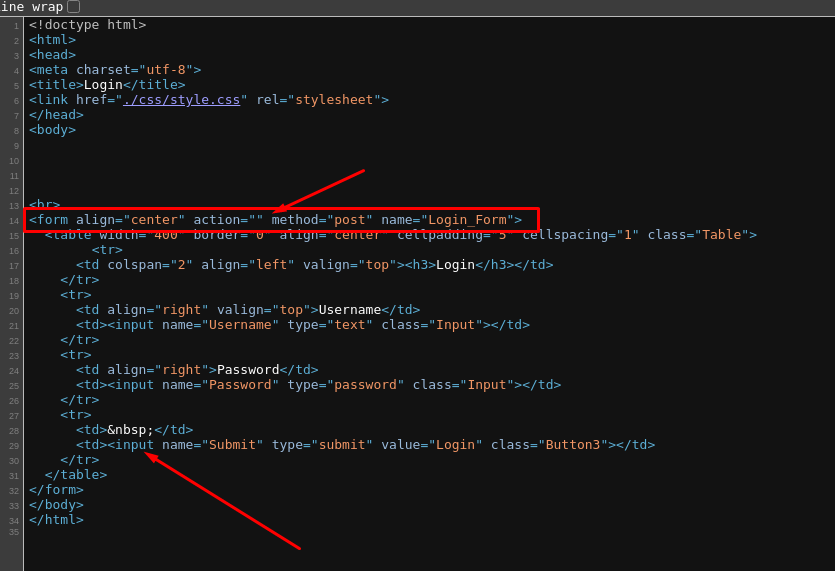
Task: Click the Password text in the table cell
Action: coord(248,370)
